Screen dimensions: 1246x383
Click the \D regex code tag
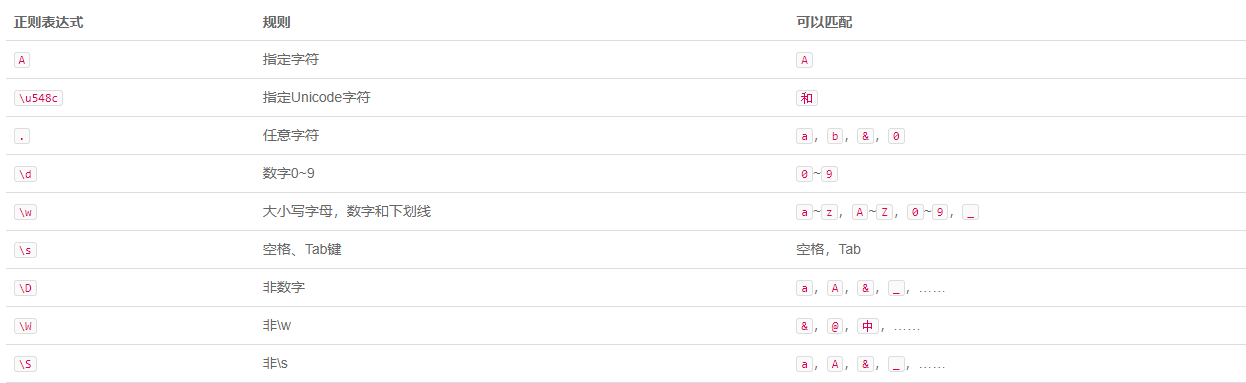[x=26, y=288]
